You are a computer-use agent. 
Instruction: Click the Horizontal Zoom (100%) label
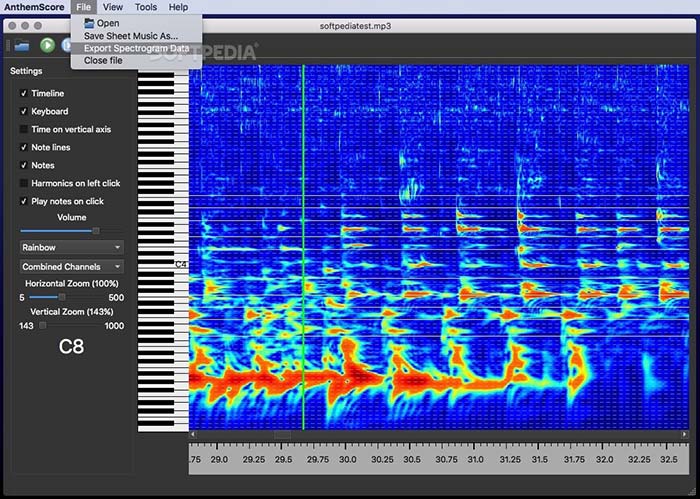click(72, 283)
